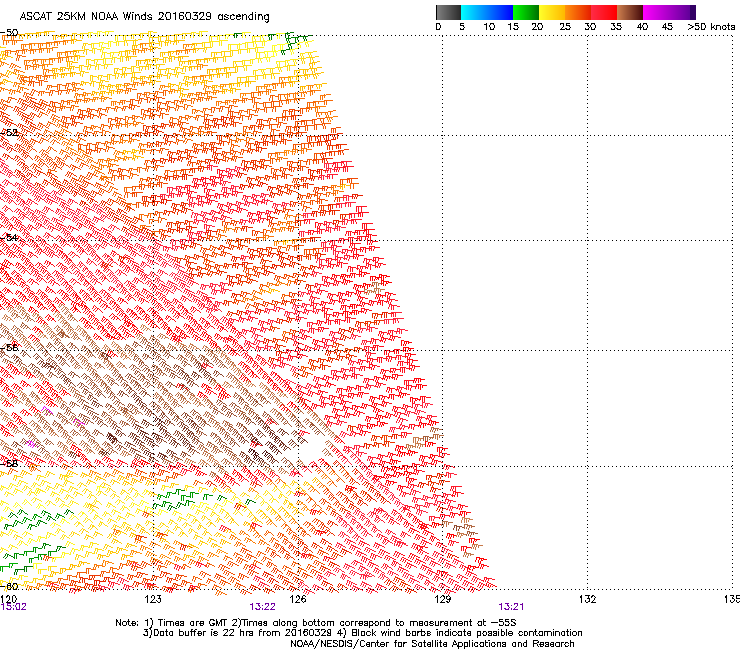The height and width of the screenshot is (650, 740).
Task: Click the red 30-35 knots legend swatch
Action: (x=604, y=12)
